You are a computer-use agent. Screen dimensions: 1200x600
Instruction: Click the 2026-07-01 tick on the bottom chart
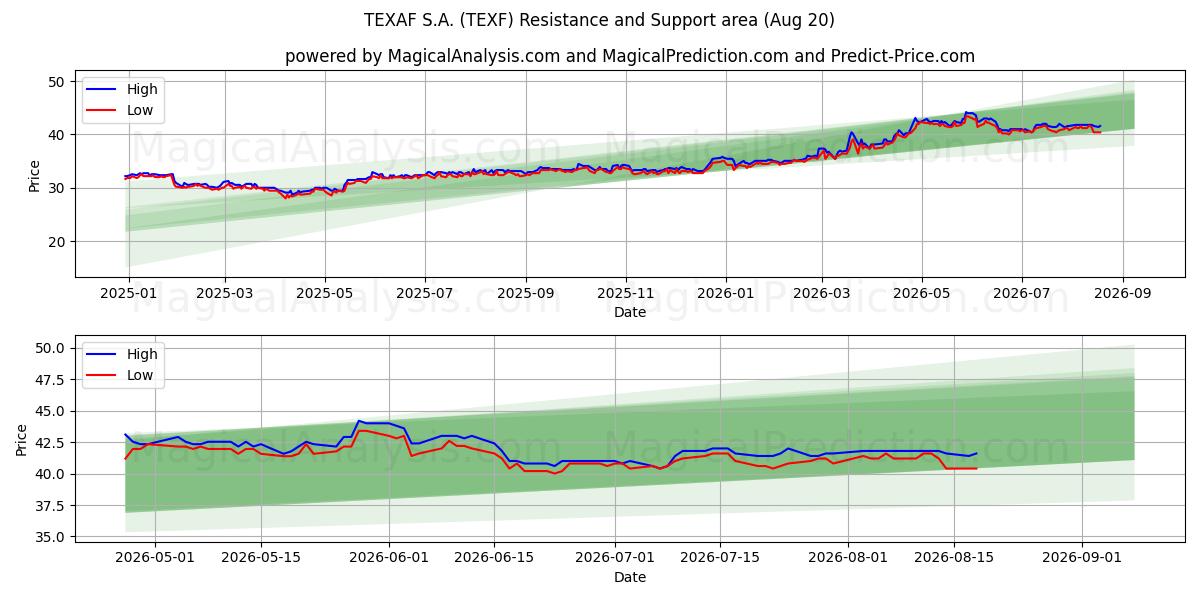[x=614, y=558]
